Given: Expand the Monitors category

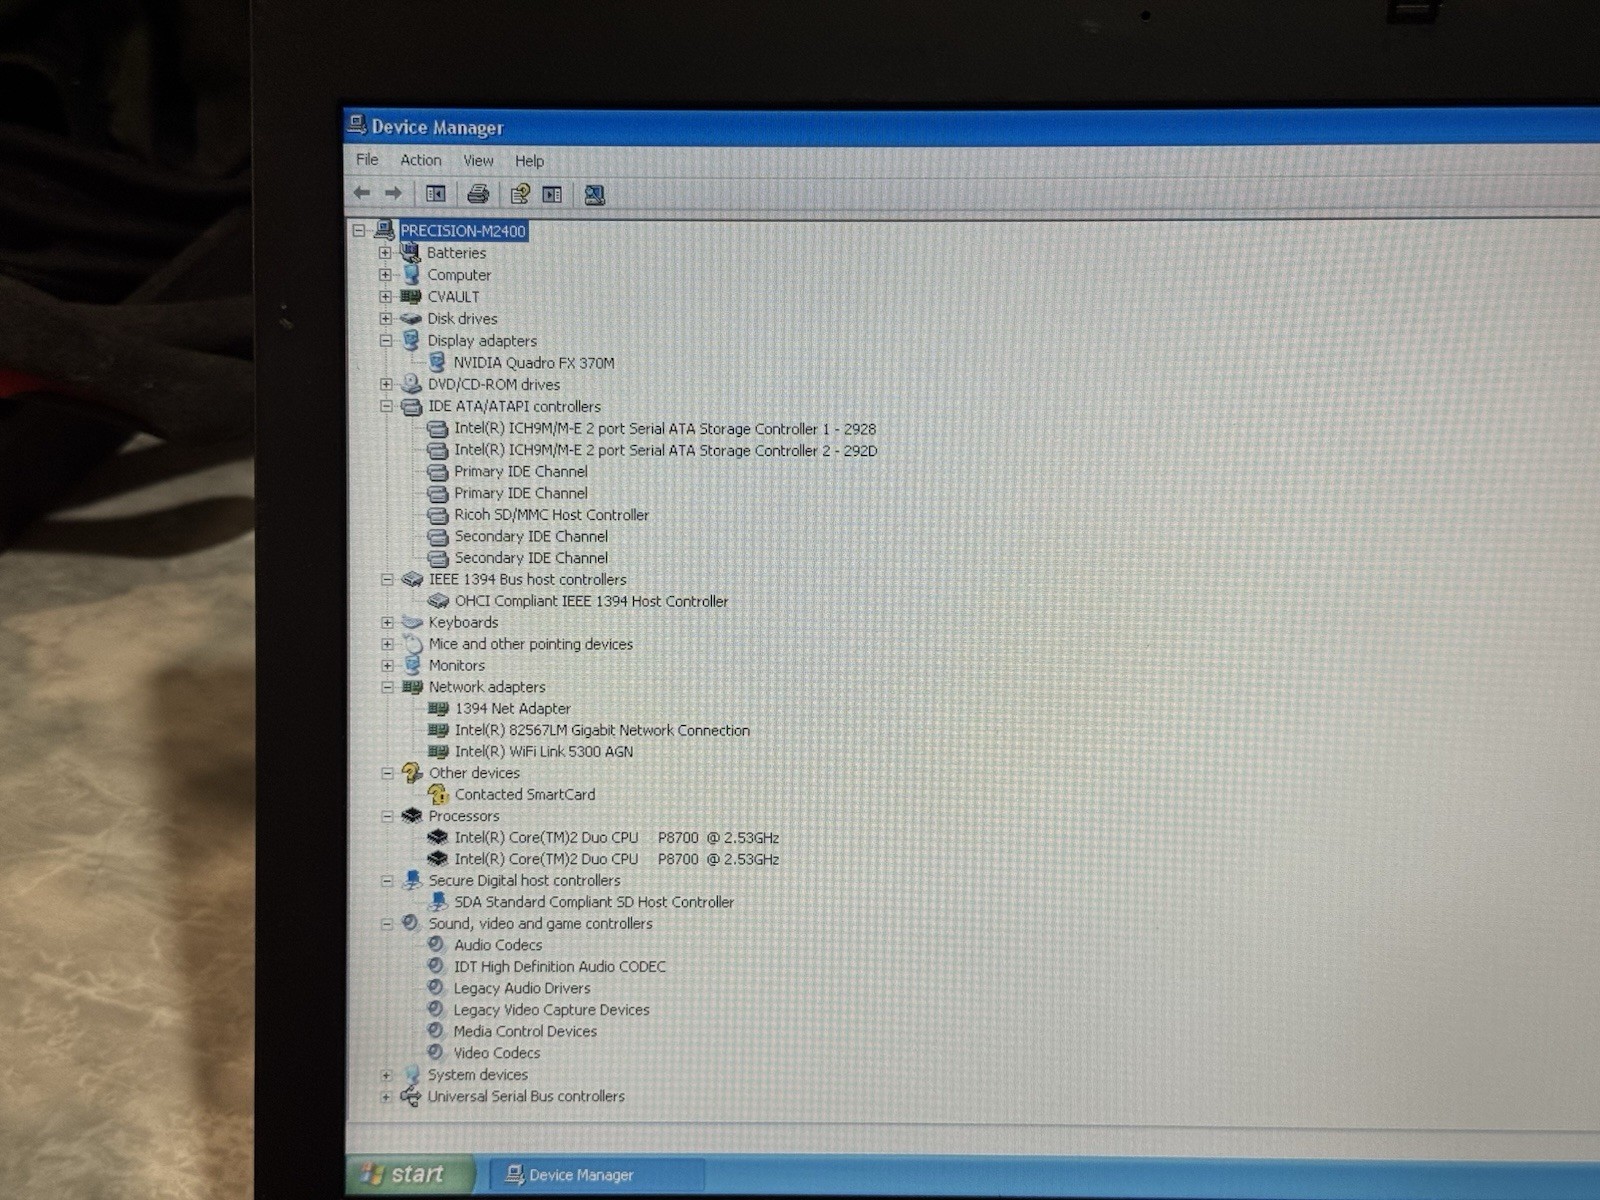Looking at the screenshot, I should [387, 665].
